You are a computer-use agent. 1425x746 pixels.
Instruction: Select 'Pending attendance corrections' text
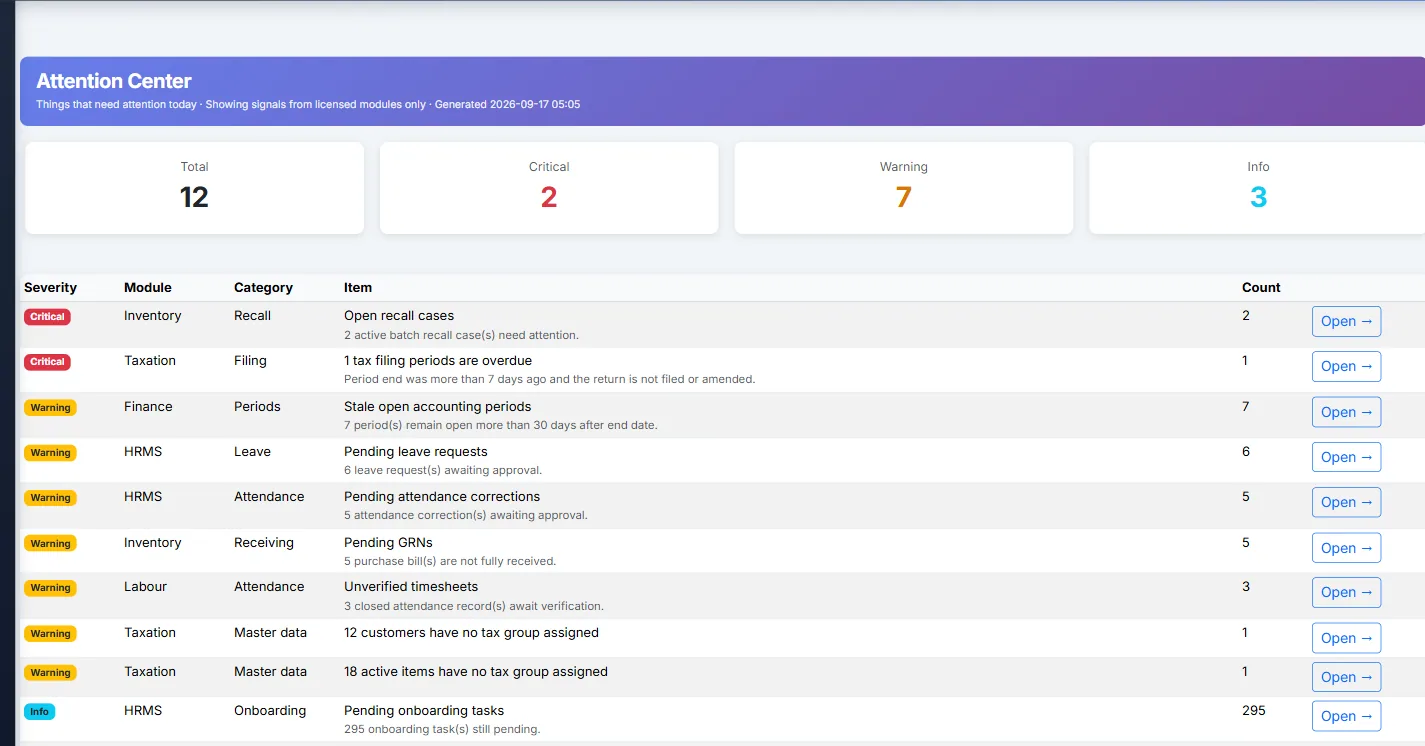point(442,496)
